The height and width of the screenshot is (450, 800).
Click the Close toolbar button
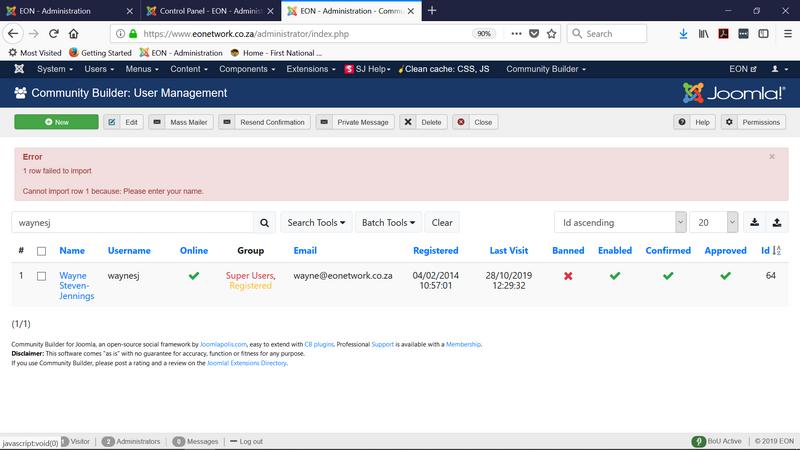pos(475,122)
